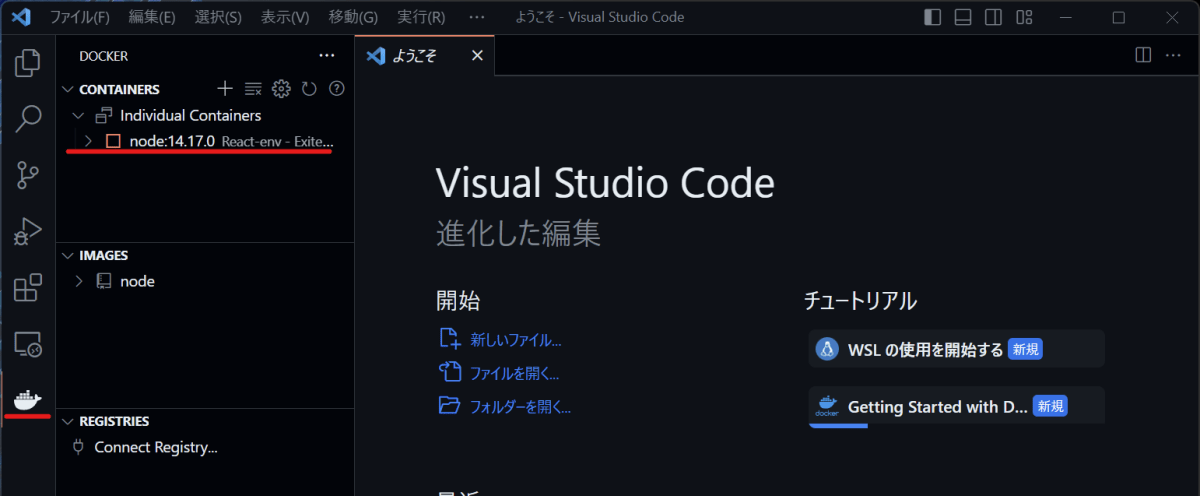
Task: Open the 編集(E) menu
Action: (x=151, y=17)
